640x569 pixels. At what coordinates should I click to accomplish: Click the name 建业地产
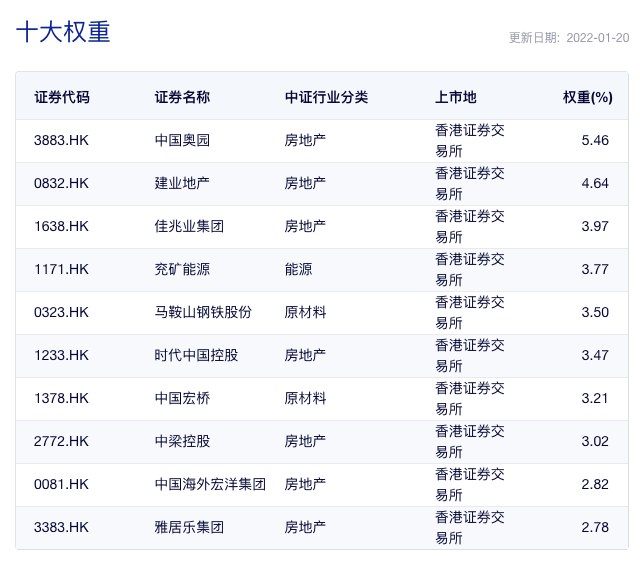pyautogui.click(x=182, y=183)
